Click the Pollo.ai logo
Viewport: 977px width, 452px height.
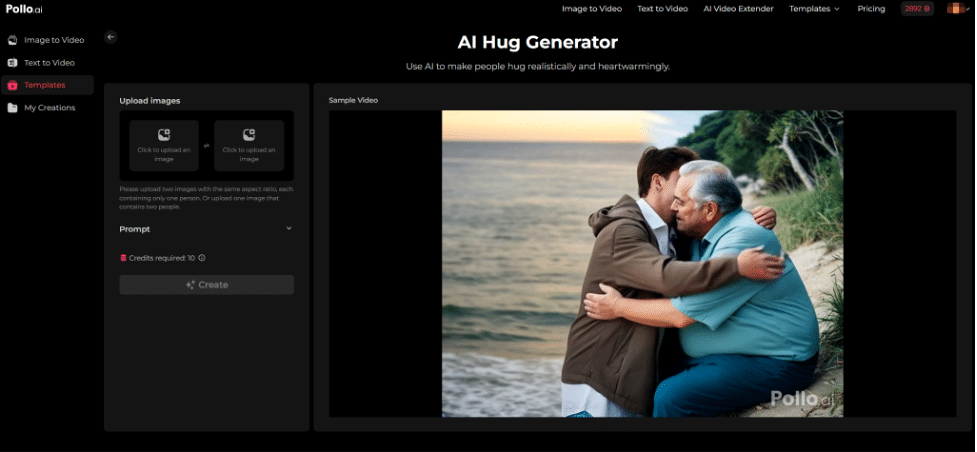click(x=24, y=9)
